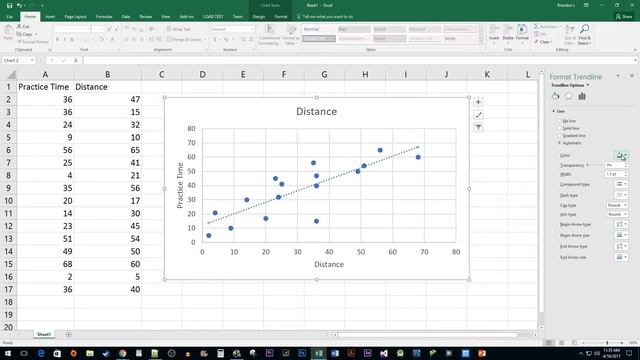Image resolution: width=640 pixels, height=360 pixels.
Task: Click the formula bar input
Action: pos(359,60)
